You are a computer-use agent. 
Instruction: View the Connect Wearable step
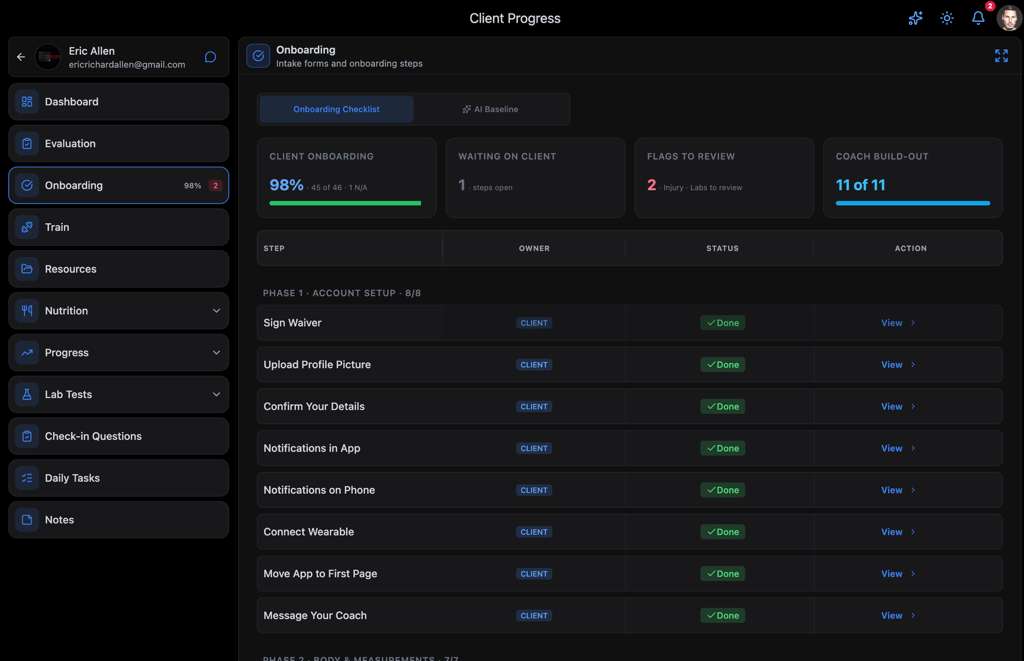pyautogui.click(x=898, y=532)
